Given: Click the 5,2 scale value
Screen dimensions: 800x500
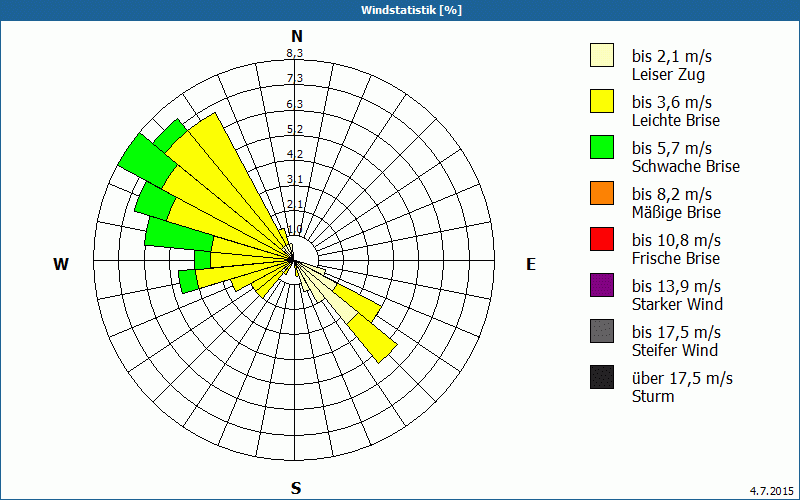Looking at the screenshot, I should [x=295, y=129].
